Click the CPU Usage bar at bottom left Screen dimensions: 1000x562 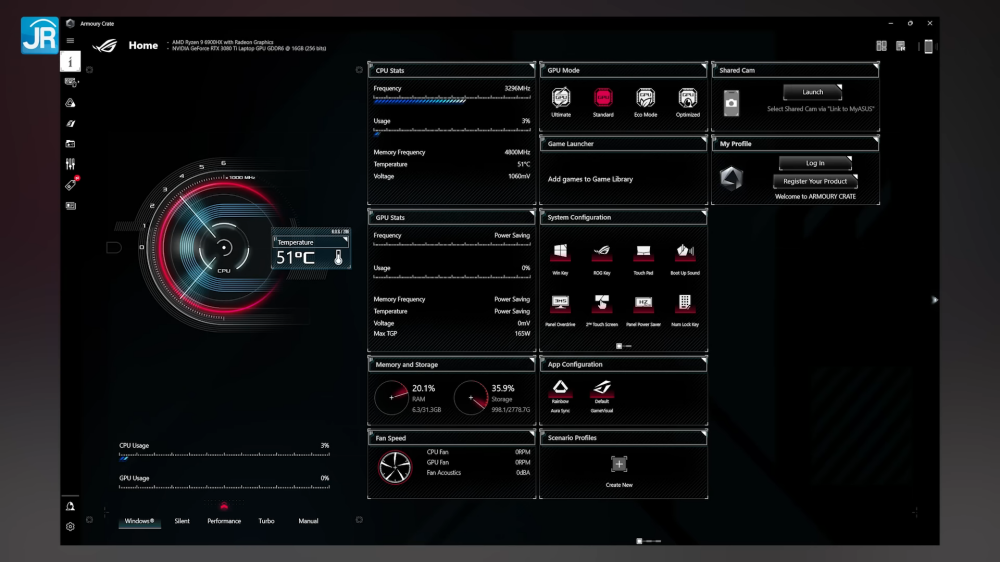tap(224, 456)
